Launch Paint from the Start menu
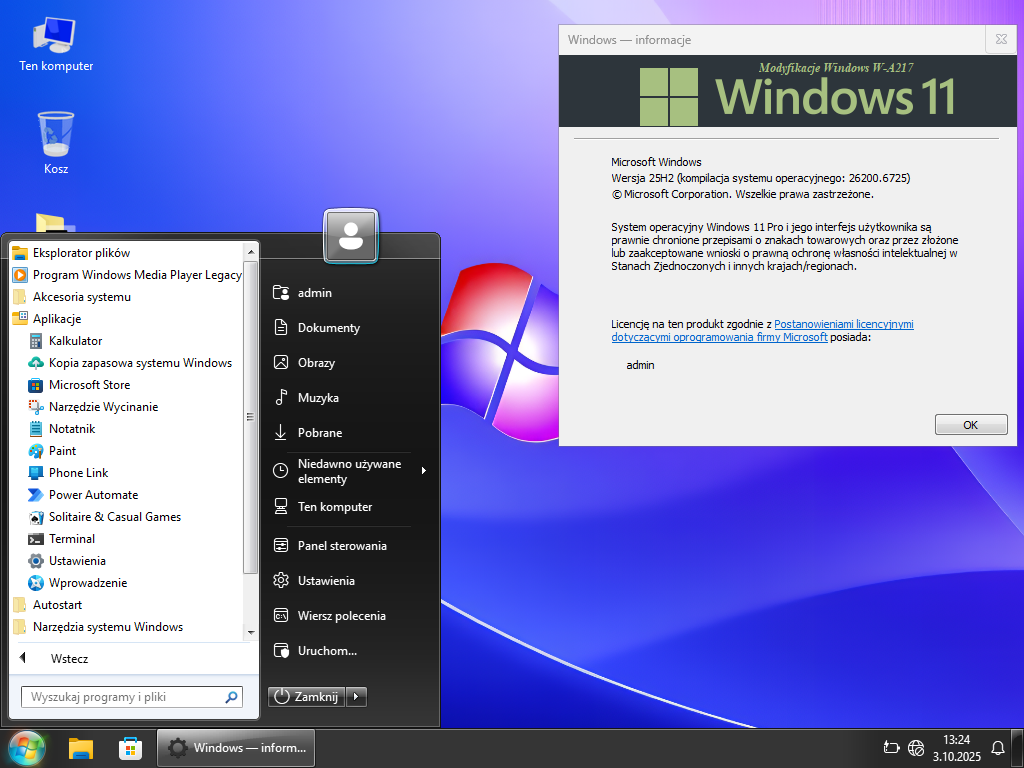Viewport: 1024px width, 768px height. coord(62,451)
